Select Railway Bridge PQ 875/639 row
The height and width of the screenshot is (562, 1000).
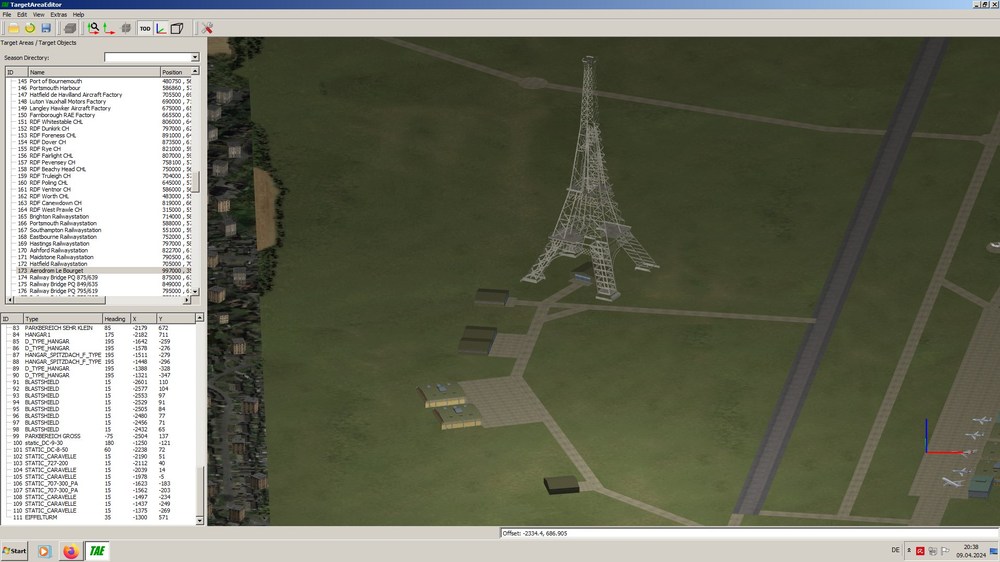click(x=98, y=277)
